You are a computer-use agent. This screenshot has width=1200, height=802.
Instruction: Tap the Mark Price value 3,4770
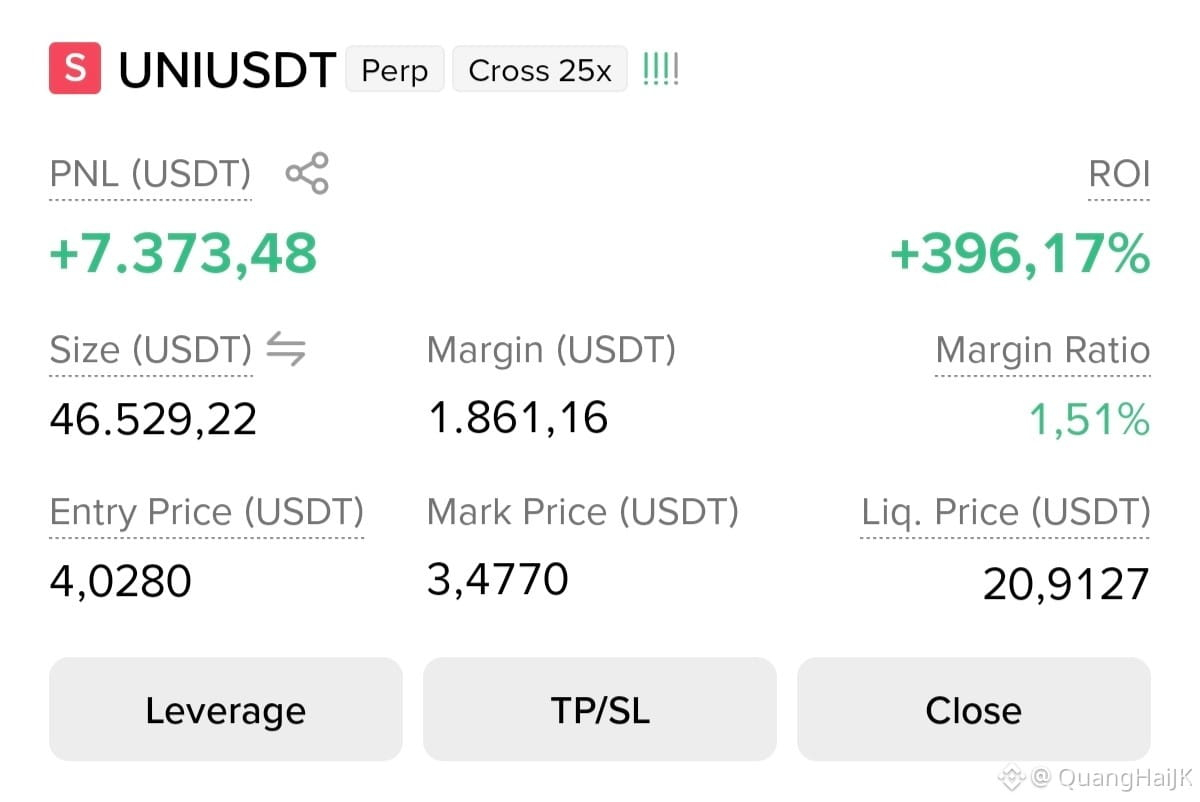click(498, 579)
